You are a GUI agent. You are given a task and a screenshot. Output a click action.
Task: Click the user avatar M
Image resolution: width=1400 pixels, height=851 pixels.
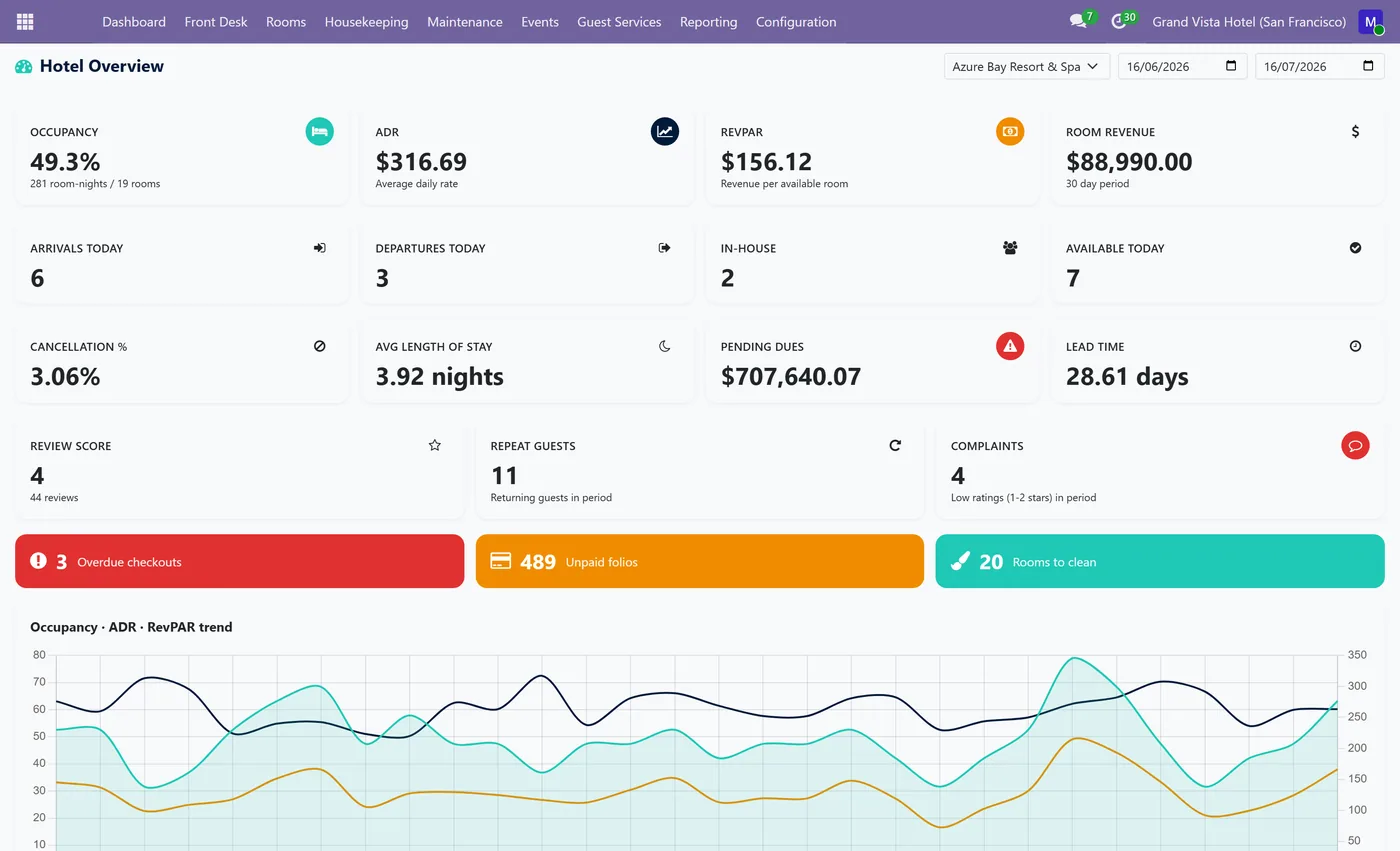[1370, 21]
